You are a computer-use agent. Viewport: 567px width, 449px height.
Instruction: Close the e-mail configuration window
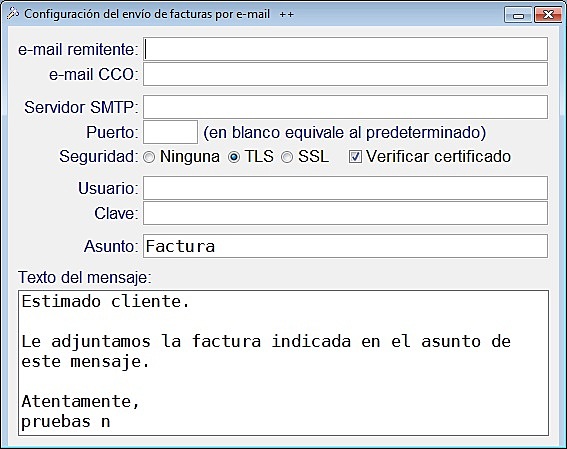[547, 15]
